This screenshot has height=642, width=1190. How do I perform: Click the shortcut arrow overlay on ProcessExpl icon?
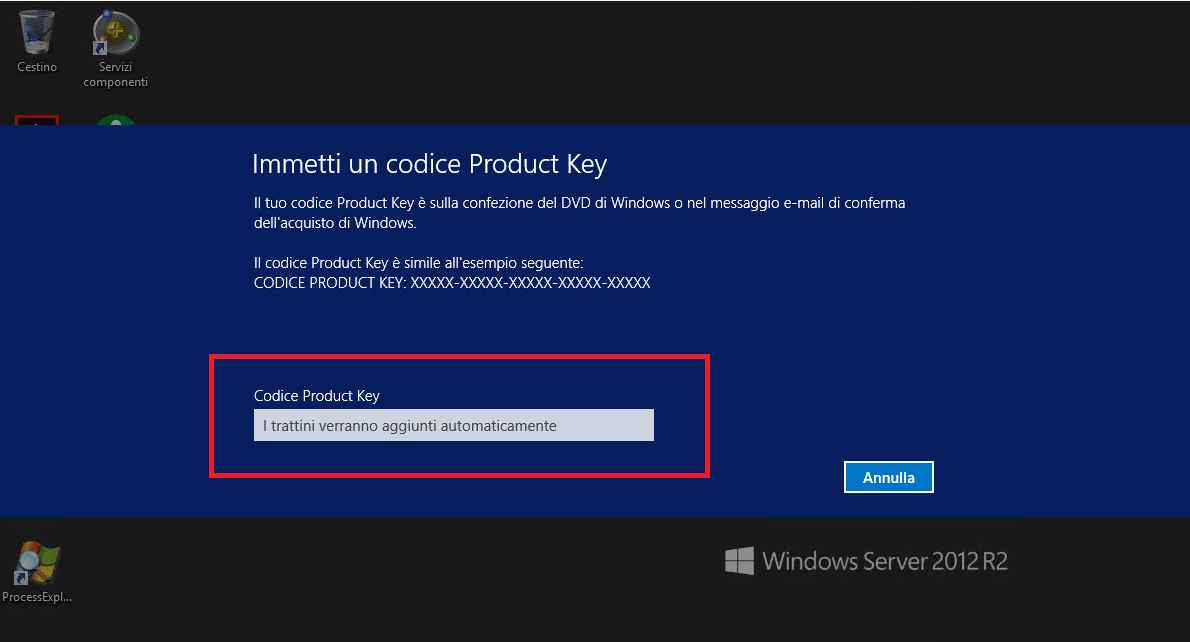[20, 580]
